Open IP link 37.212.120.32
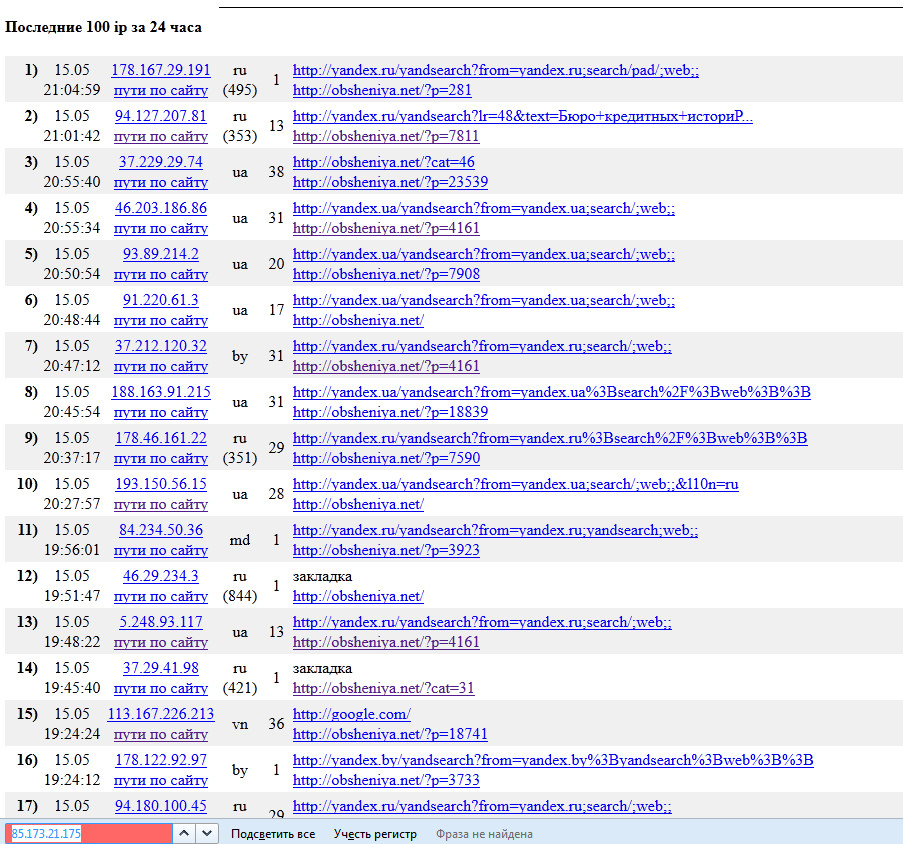 (x=161, y=347)
